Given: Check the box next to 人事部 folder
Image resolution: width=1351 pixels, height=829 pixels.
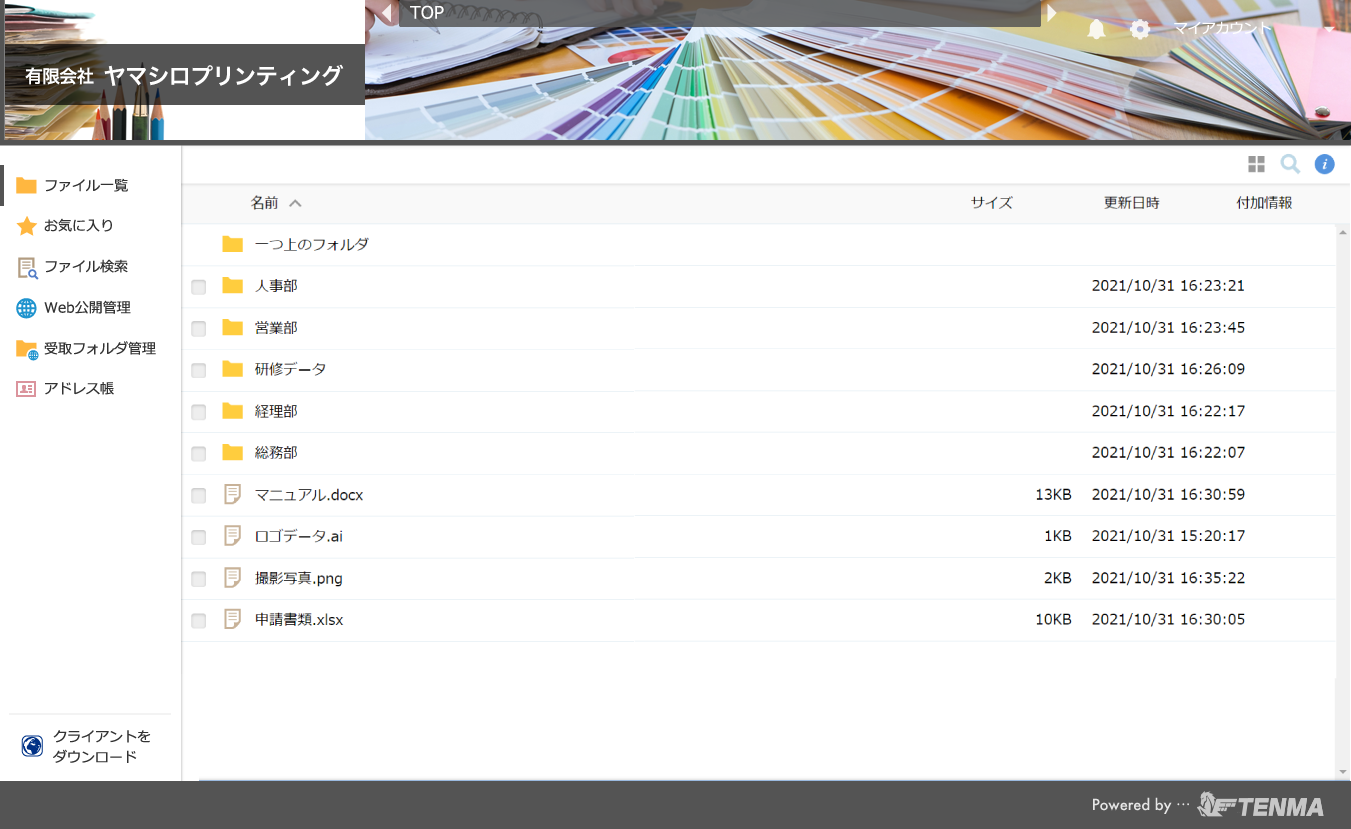Looking at the screenshot, I should coord(199,287).
